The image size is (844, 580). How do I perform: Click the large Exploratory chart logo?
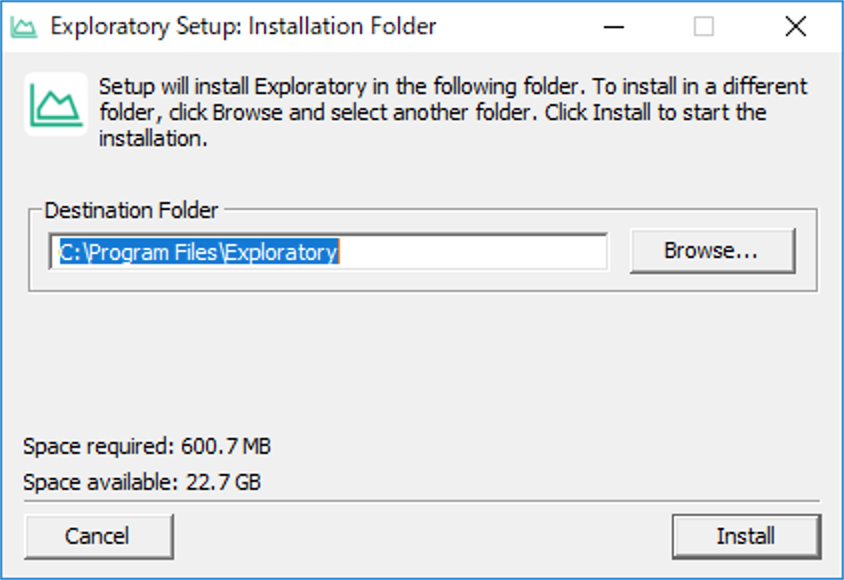(56, 104)
